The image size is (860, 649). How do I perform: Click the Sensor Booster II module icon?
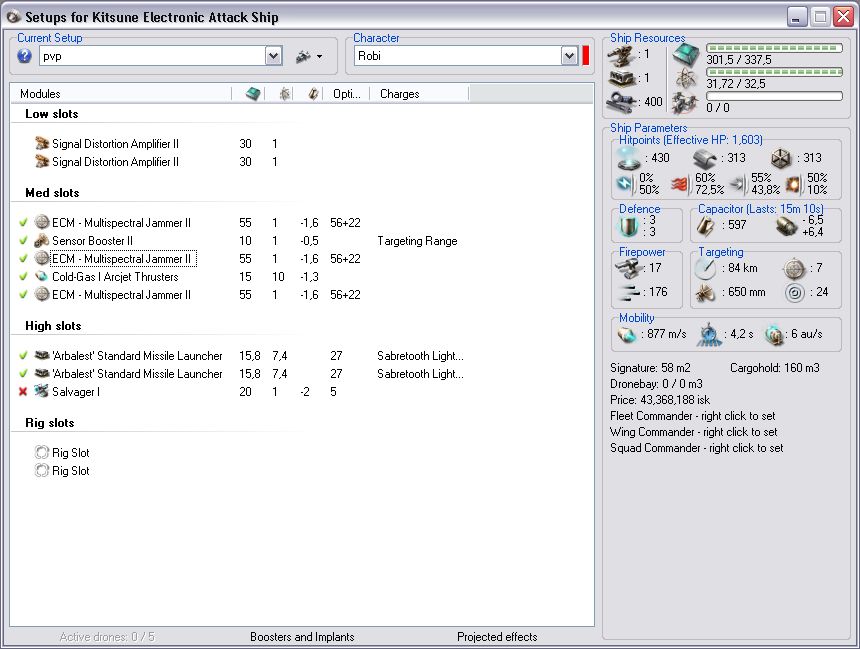click(42, 241)
